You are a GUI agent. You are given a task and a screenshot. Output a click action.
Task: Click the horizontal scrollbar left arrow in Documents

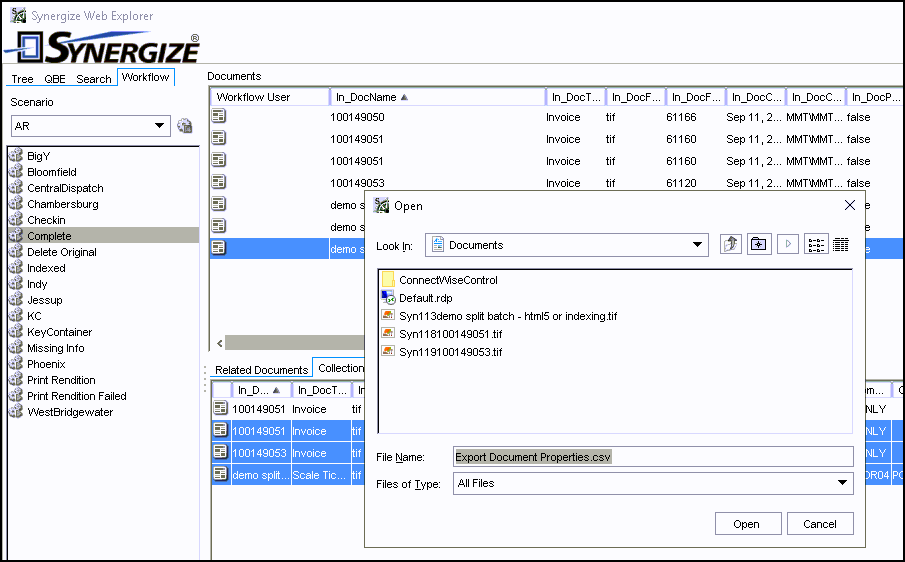click(219, 343)
